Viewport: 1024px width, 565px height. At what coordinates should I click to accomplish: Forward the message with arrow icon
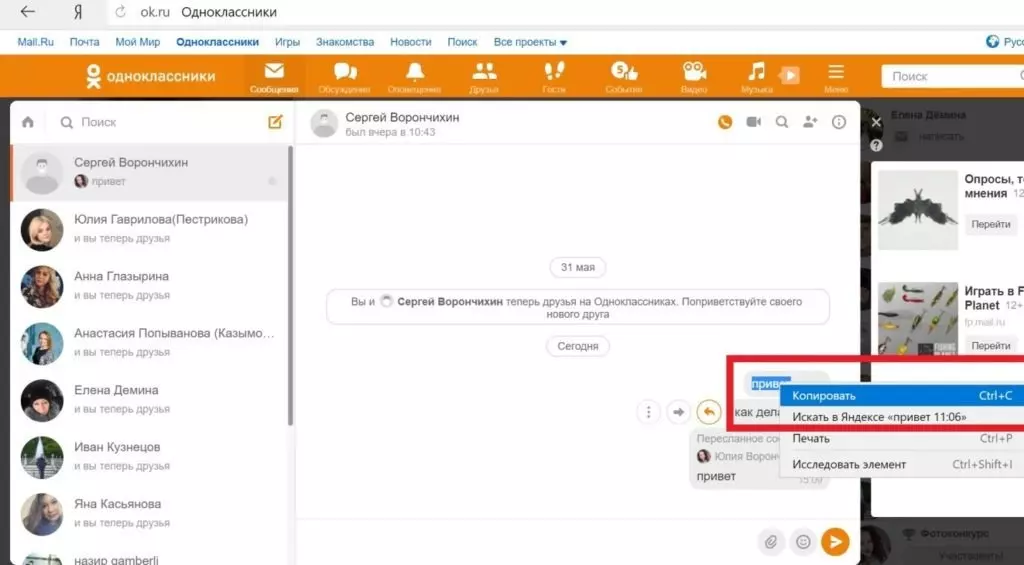tap(679, 412)
